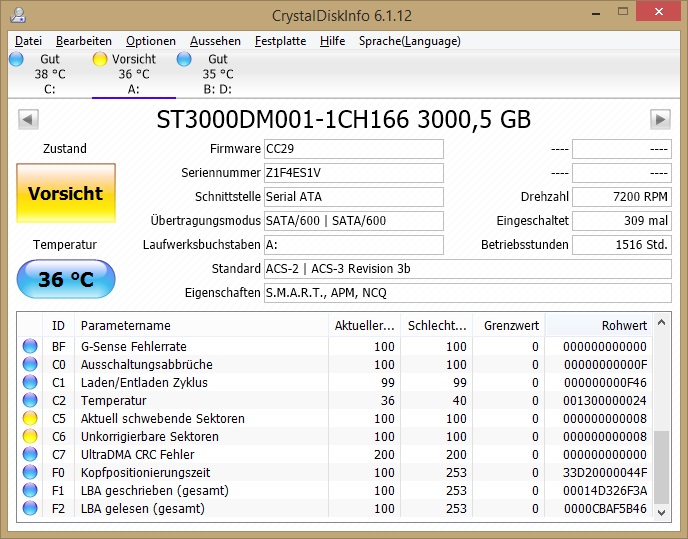Click the attribute list scrollbar thumb
The image size is (688, 539).
[x=662, y=467]
